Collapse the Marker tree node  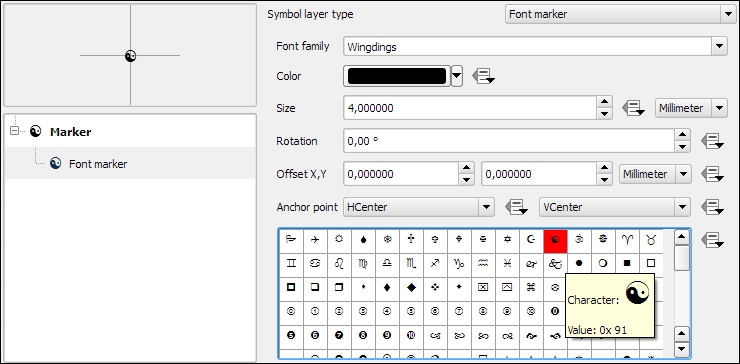coord(15,132)
